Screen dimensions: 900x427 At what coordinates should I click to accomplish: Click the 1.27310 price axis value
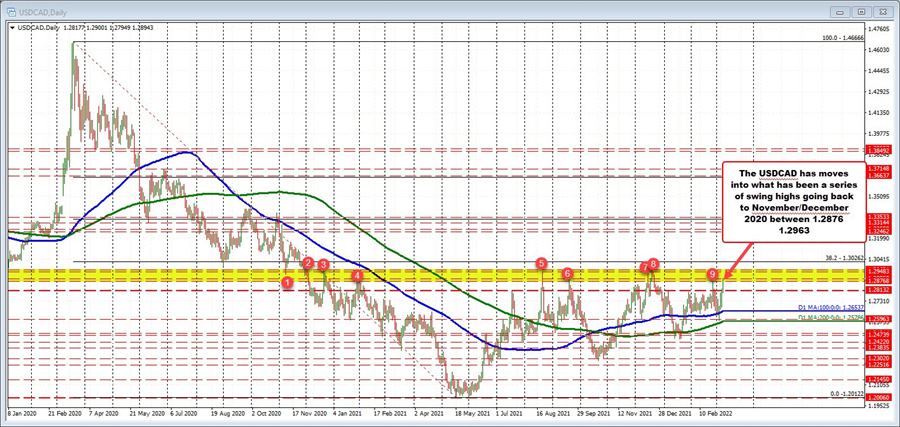point(878,301)
